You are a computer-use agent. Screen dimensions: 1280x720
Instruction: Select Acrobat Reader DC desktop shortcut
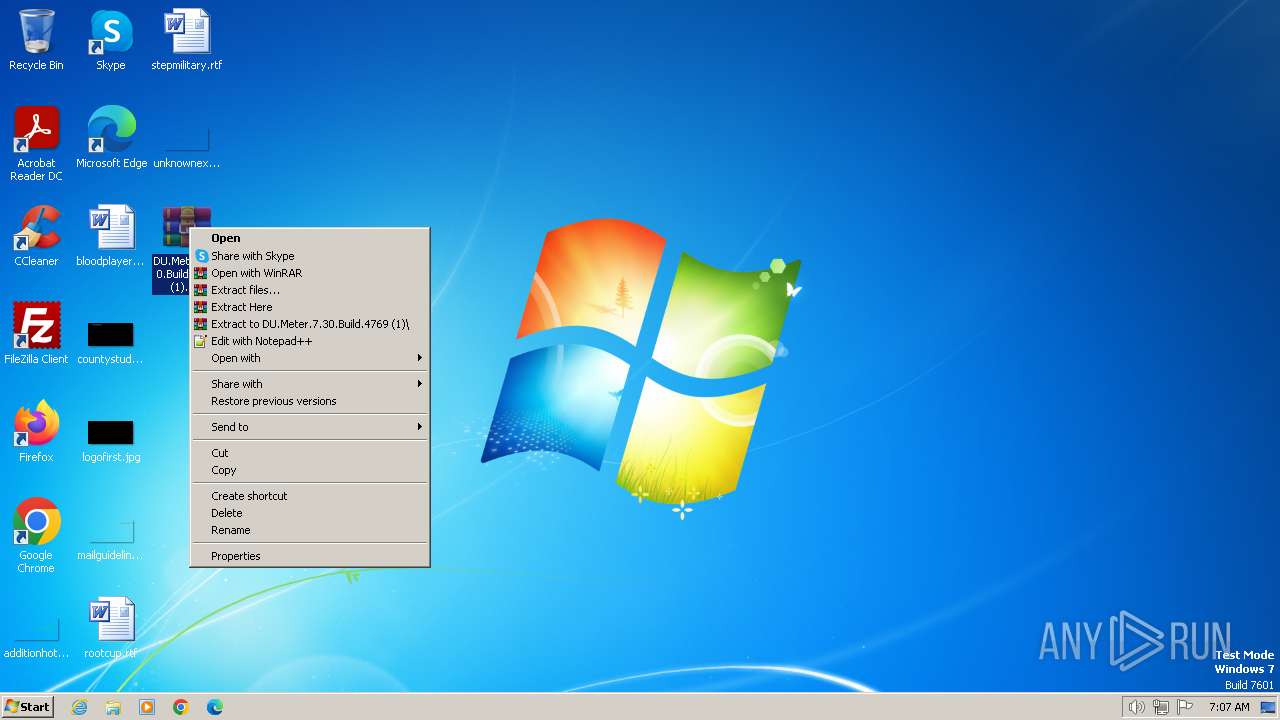coord(36,144)
